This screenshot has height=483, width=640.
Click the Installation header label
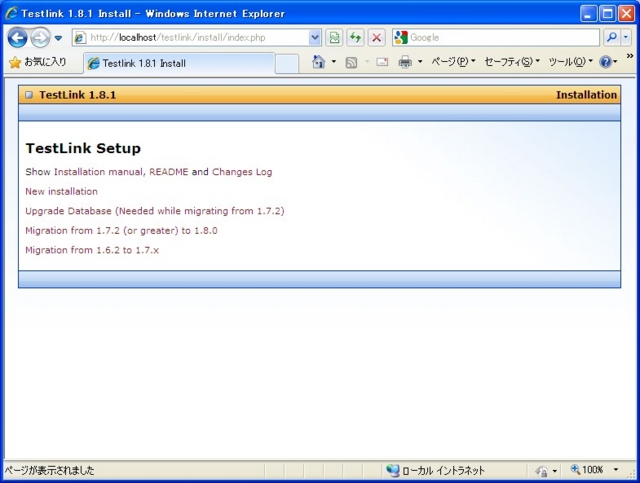[x=586, y=95]
